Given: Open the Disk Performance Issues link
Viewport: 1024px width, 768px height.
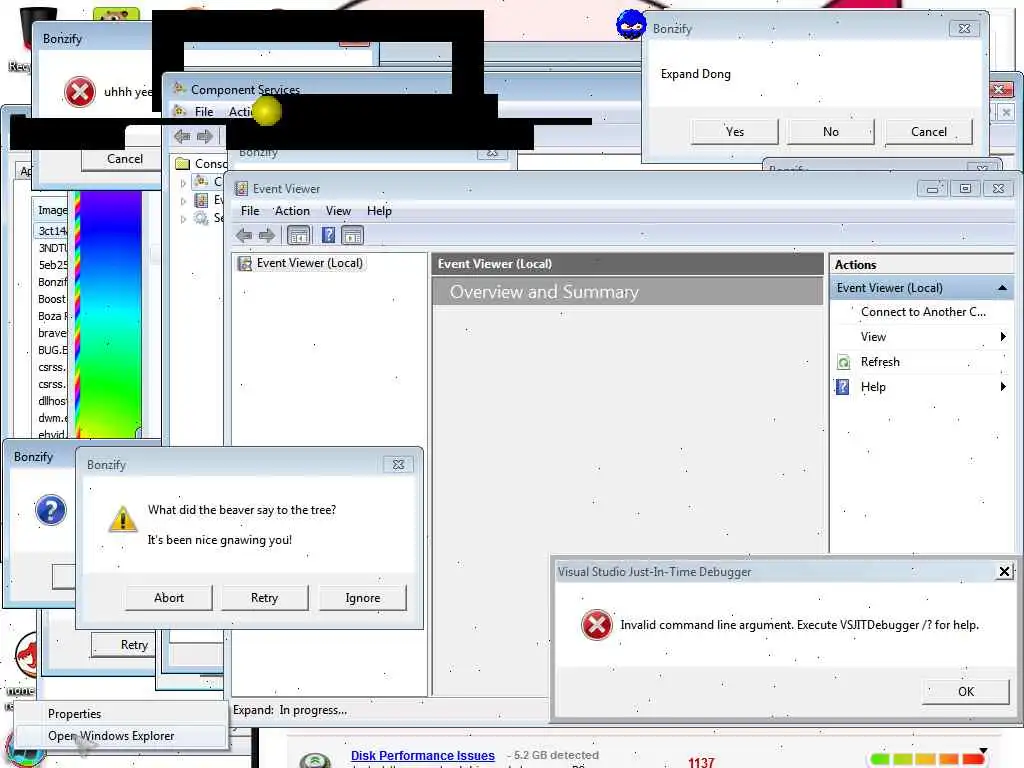Looking at the screenshot, I should pyautogui.click(x=423, y=756).
